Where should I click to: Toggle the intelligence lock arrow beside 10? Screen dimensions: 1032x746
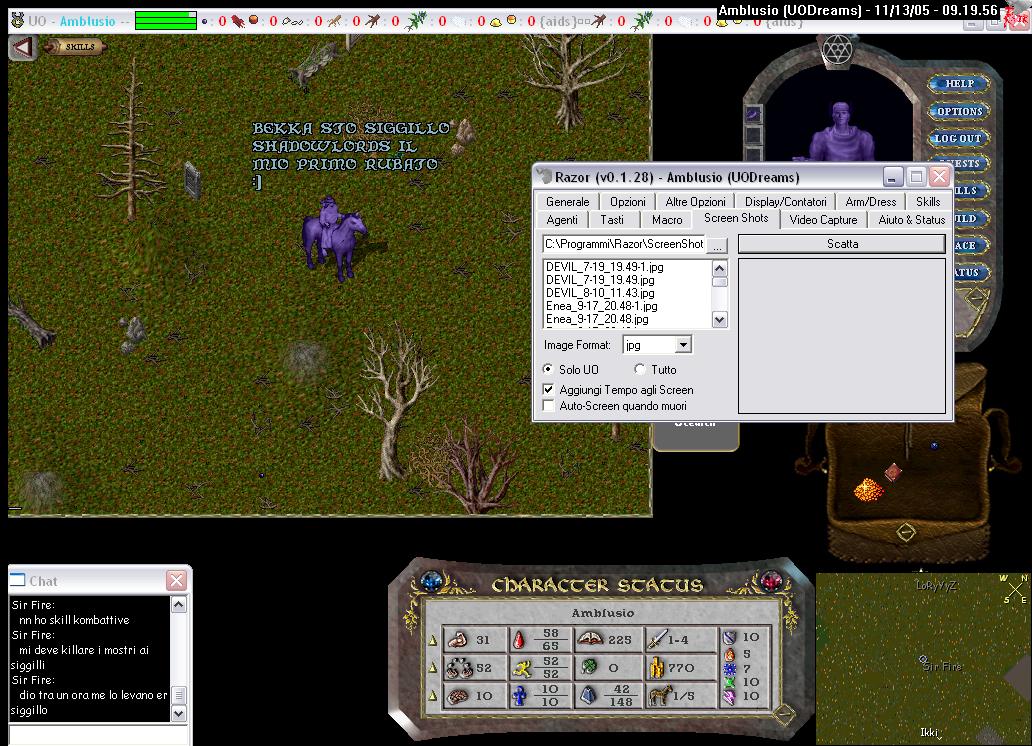tap(433, 696)
